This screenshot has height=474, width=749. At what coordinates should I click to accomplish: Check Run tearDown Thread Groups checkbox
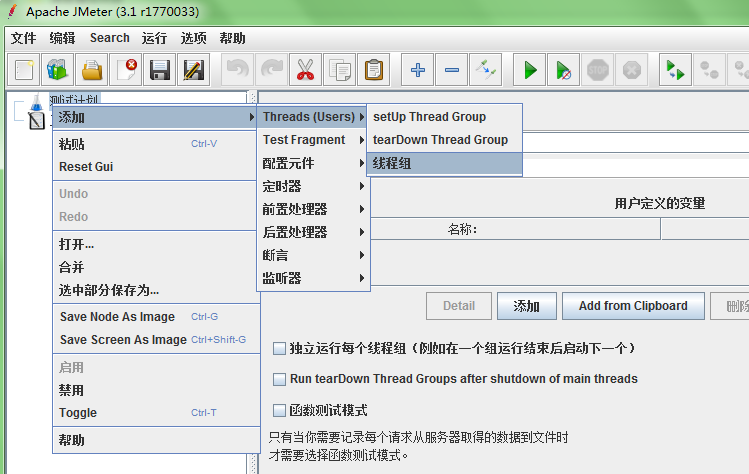(279, 379)
